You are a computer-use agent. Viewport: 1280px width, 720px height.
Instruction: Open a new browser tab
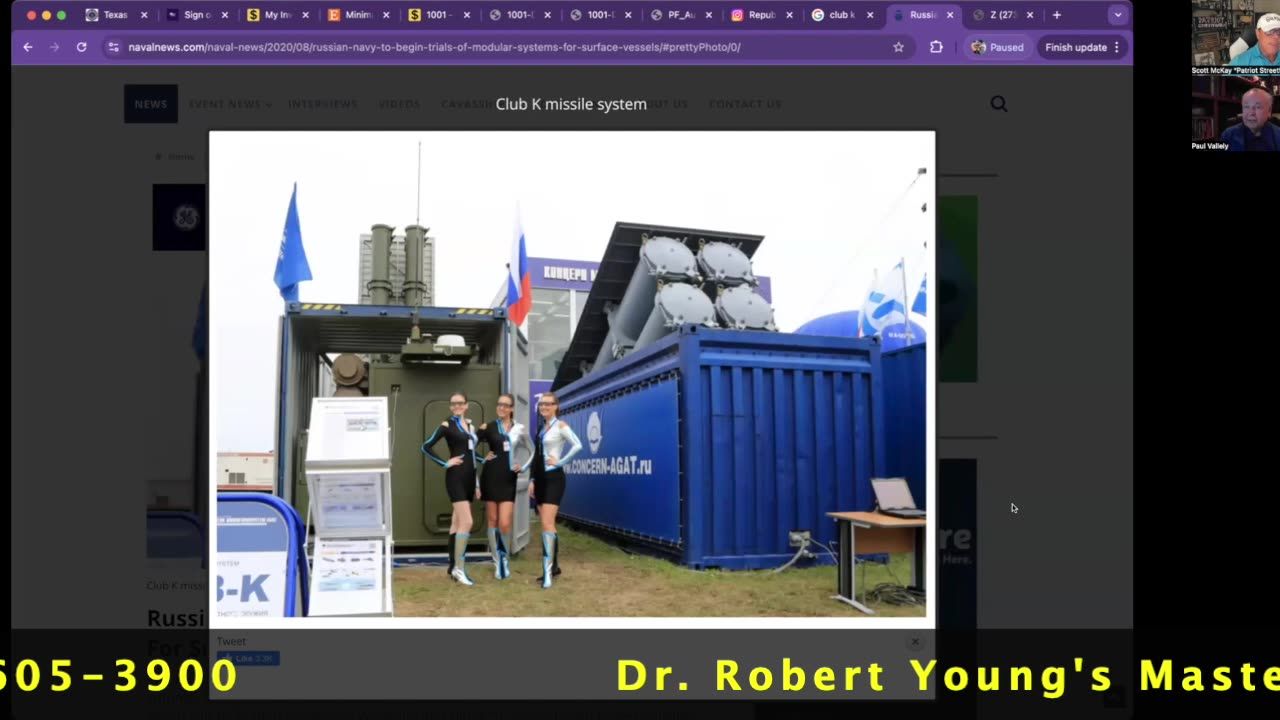(1057, 15)
